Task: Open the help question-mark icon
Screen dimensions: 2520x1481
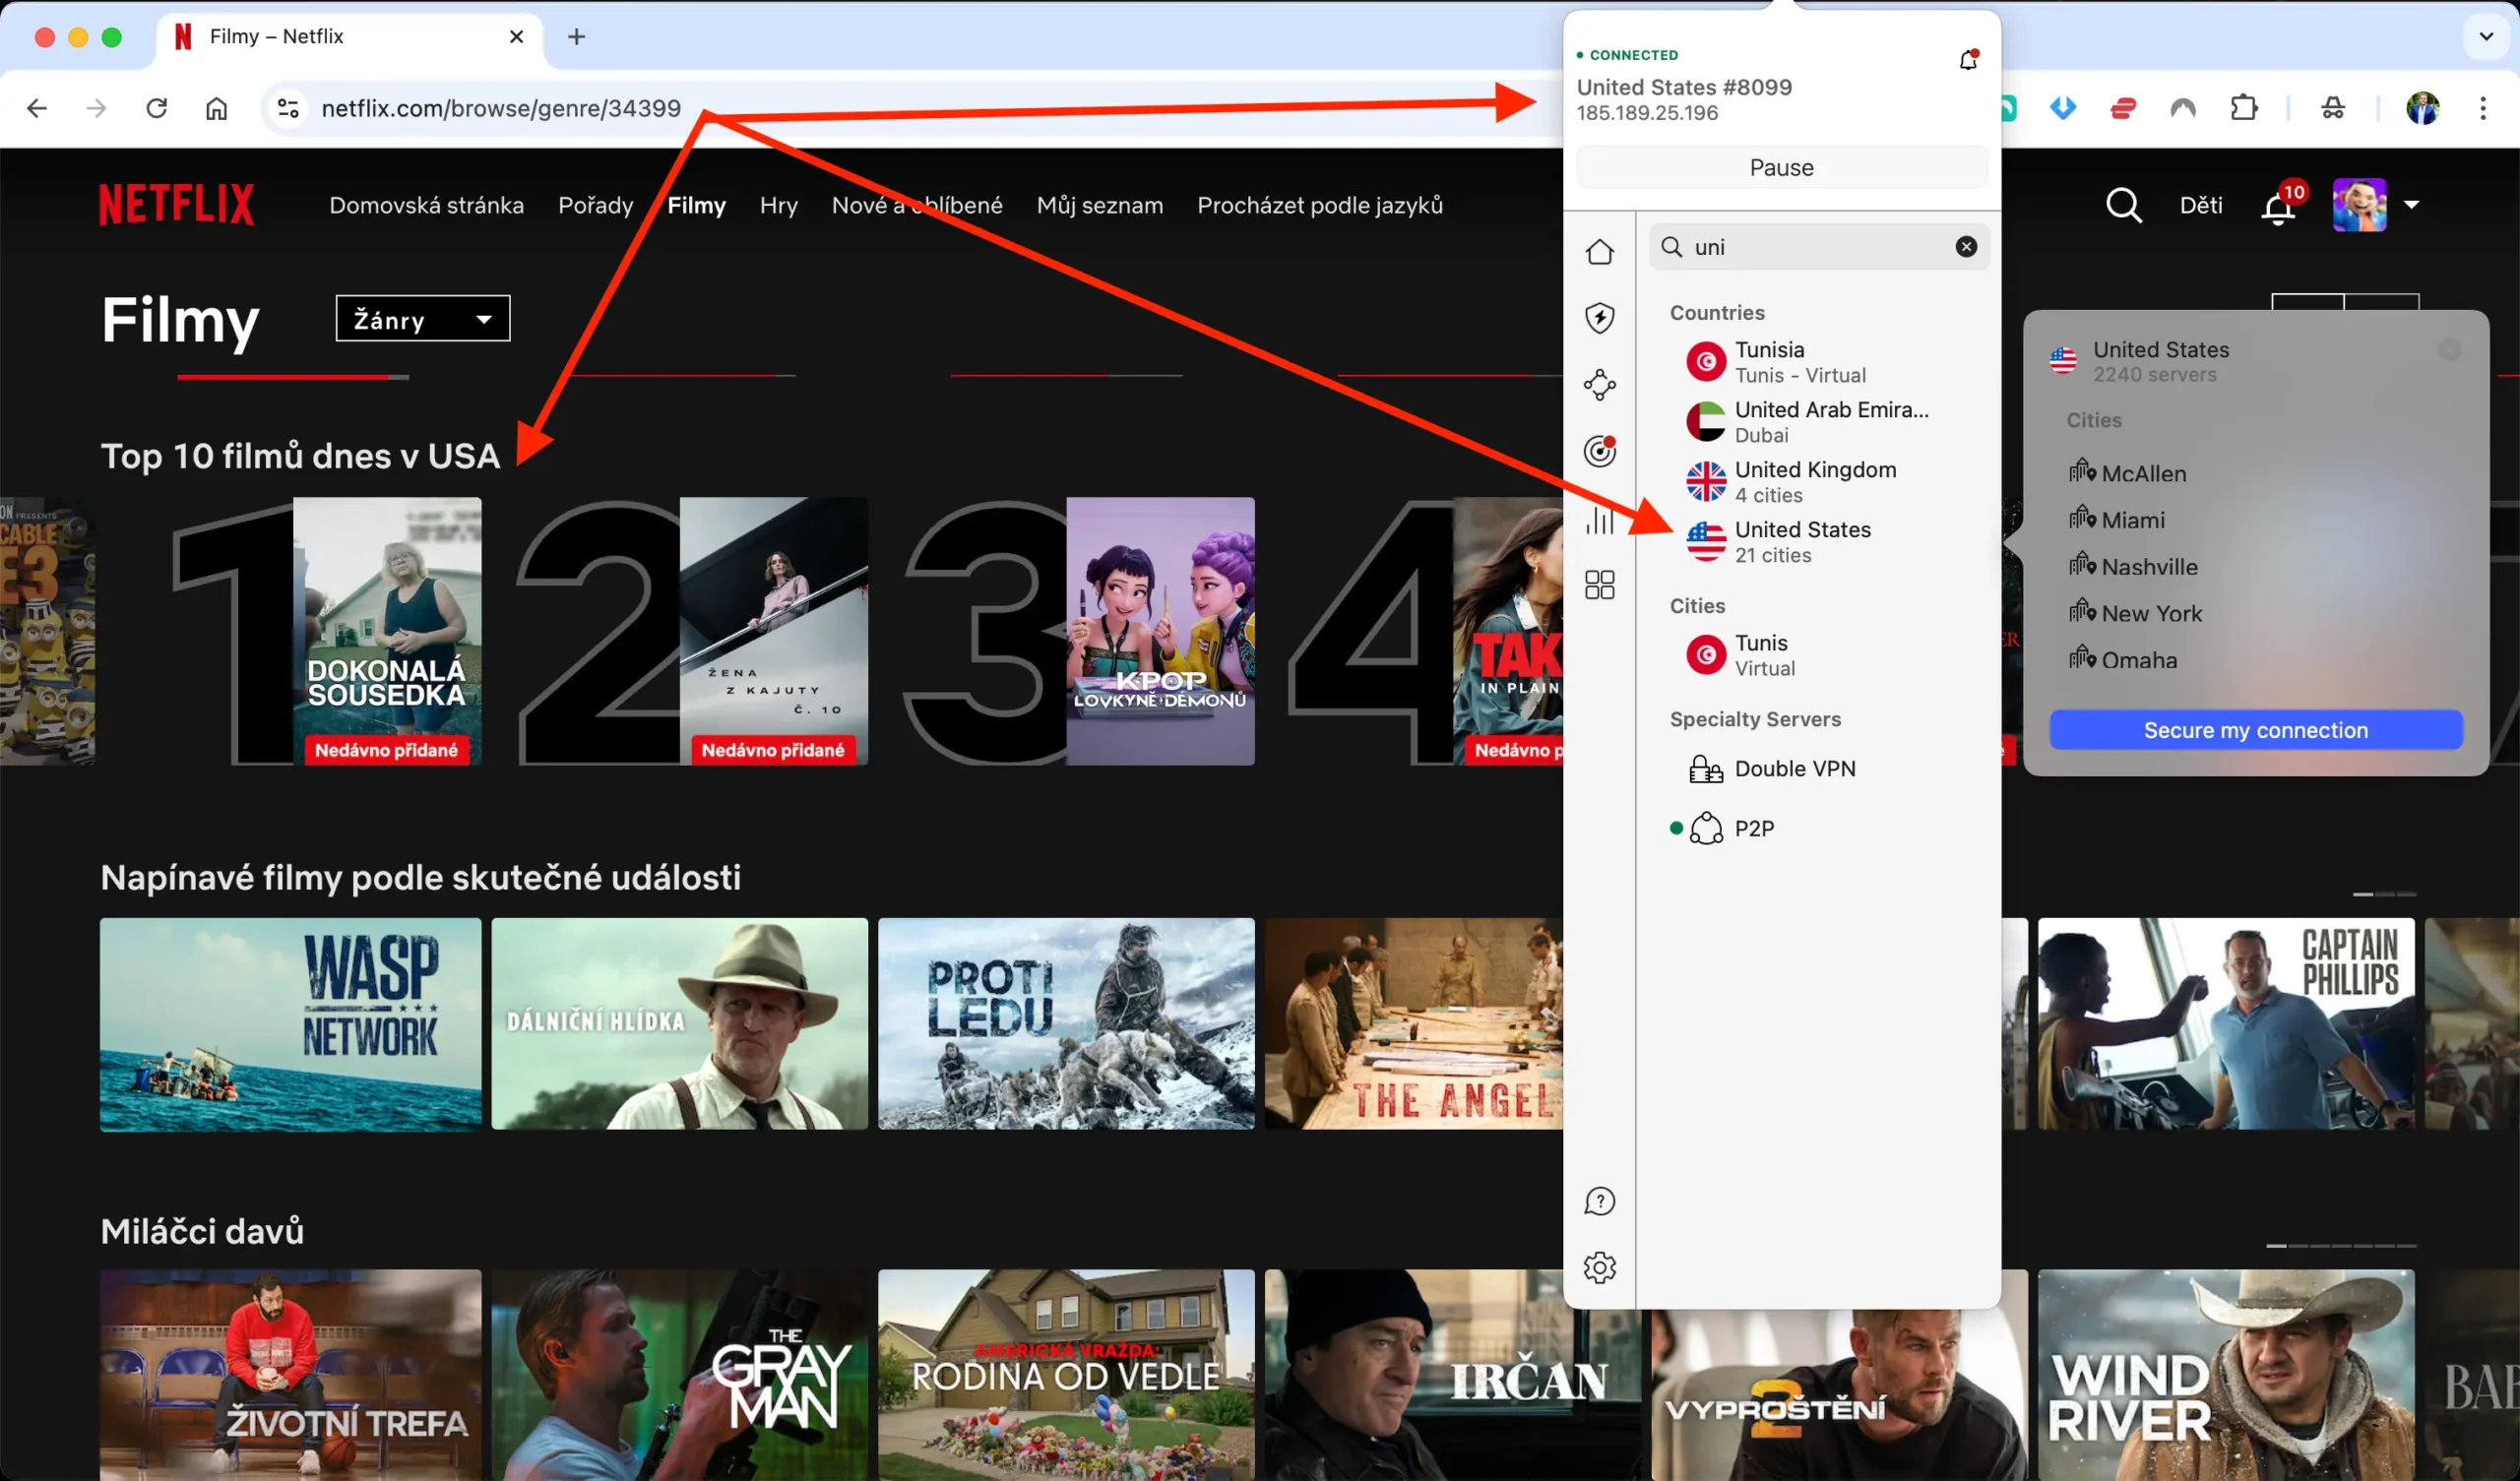Action: (1599, 1201)
